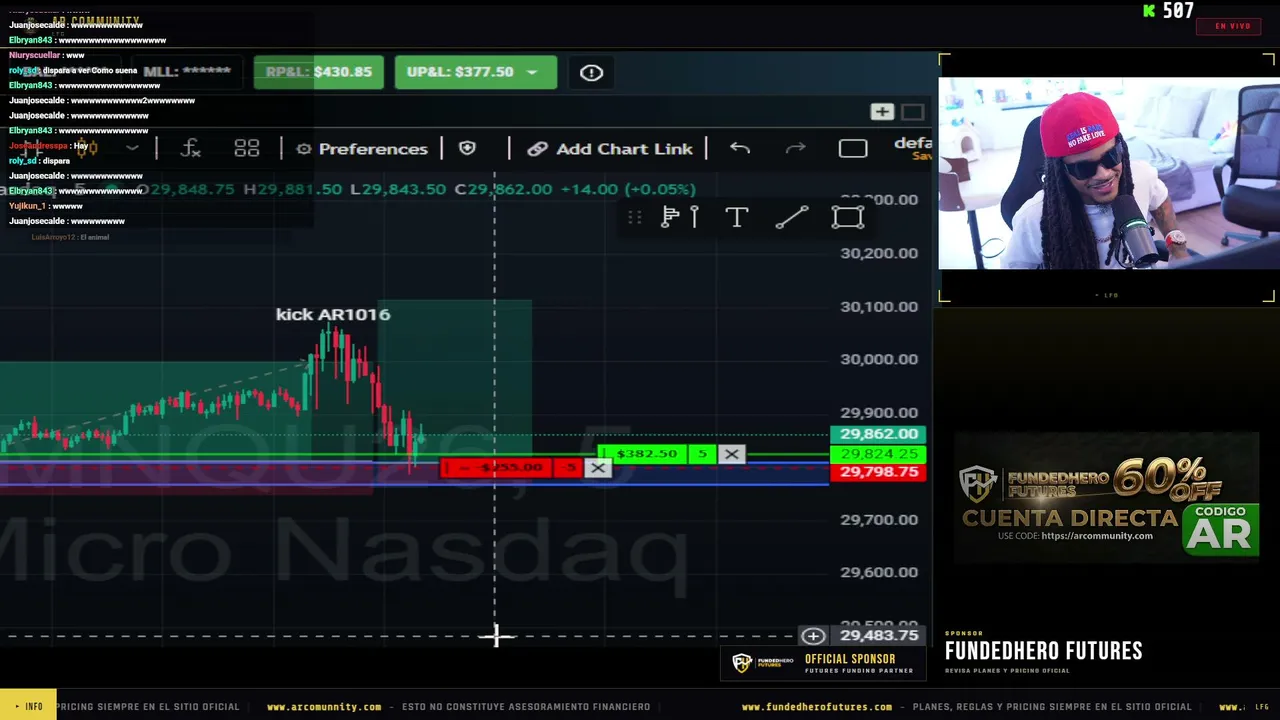Select the flag marker drawing tool
This screenshot has width=1280, height=720.
coord(680,217)
